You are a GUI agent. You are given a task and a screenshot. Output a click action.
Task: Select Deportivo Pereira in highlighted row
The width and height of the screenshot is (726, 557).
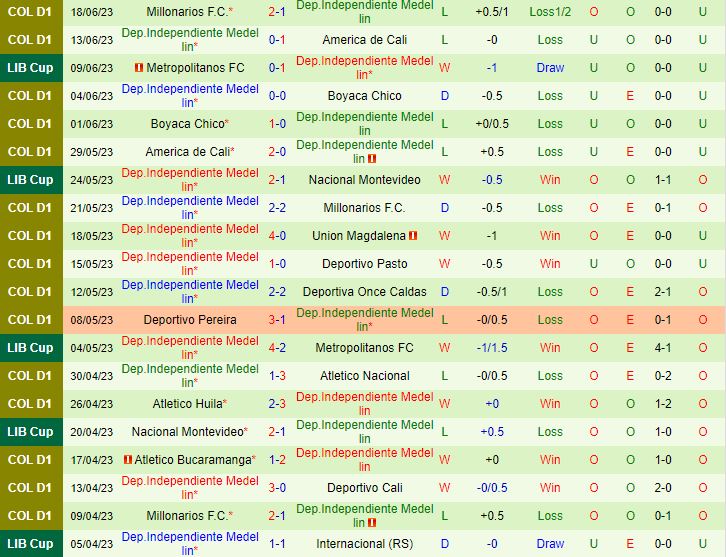190,319
